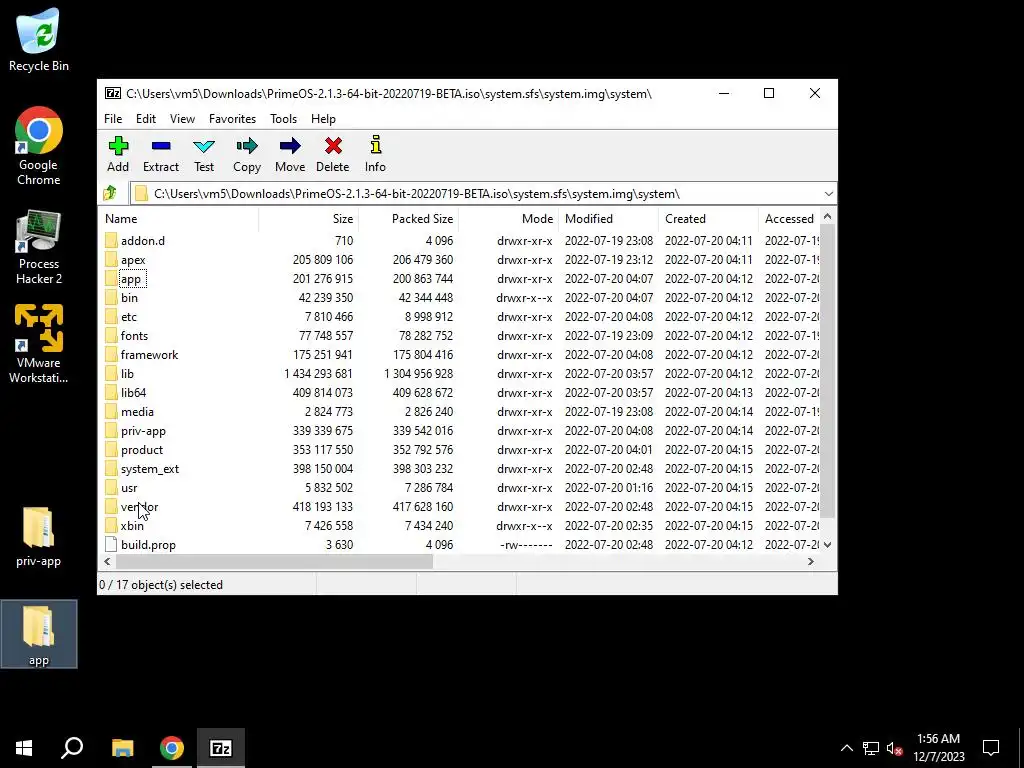Open the File menu
1024x768 pixels.
coord(113,119)
